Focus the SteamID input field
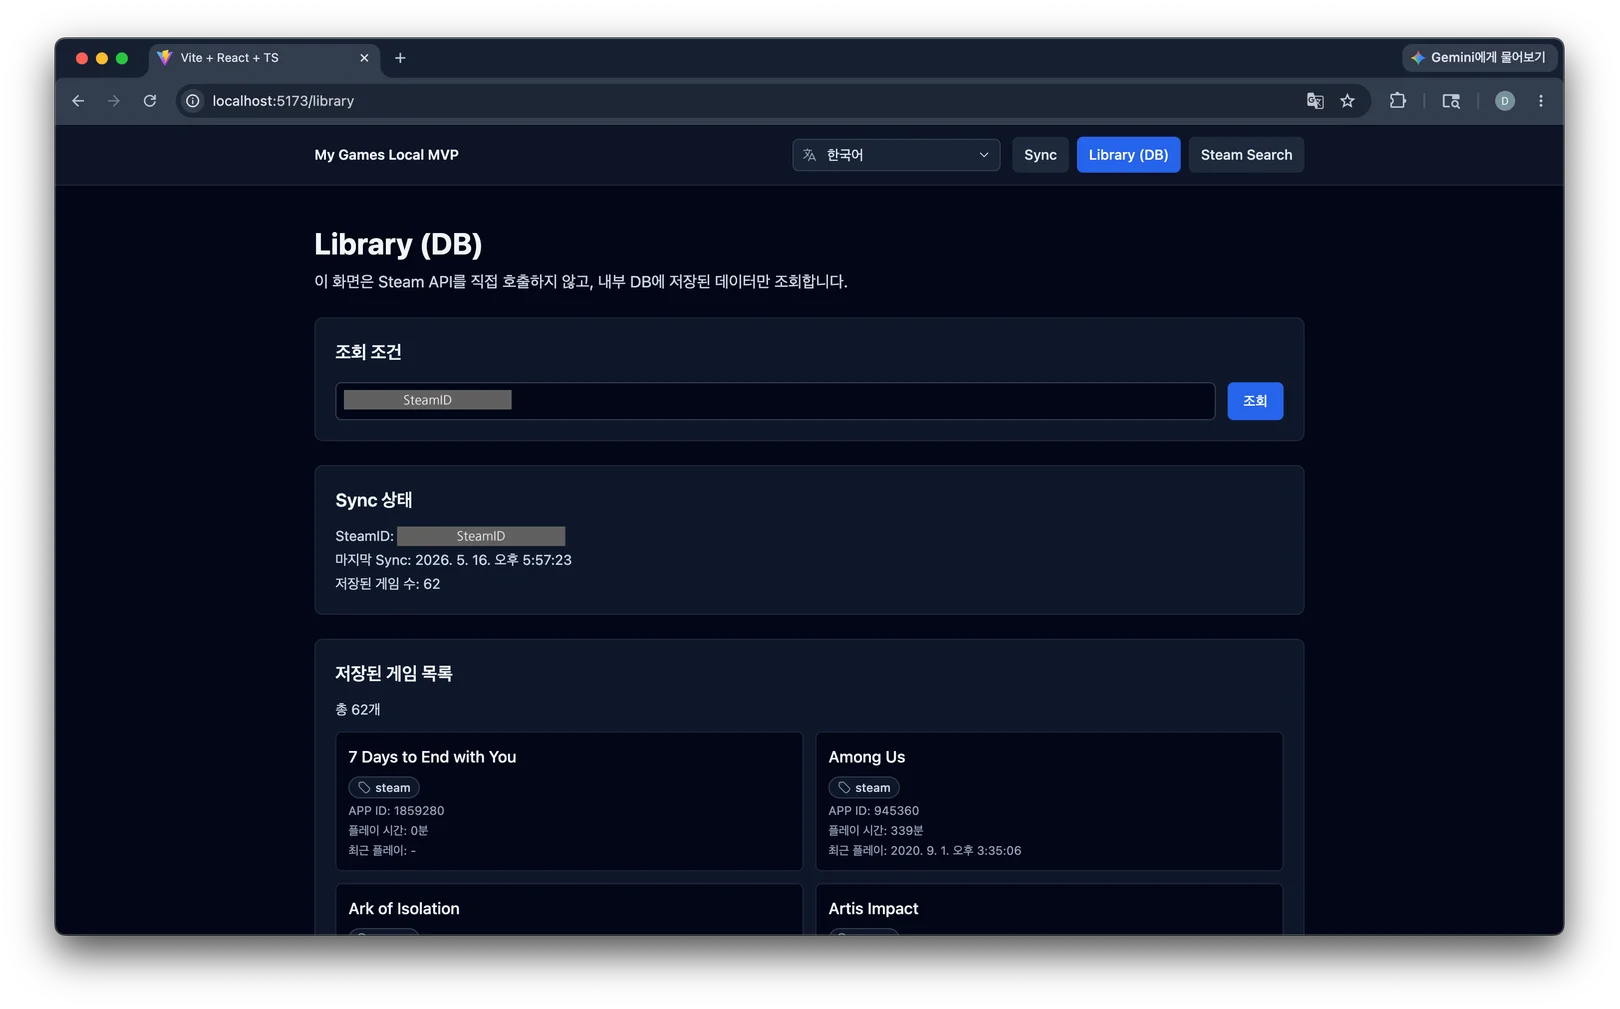This screenshot has height=1009, width=1620. (x=775, y=401)
